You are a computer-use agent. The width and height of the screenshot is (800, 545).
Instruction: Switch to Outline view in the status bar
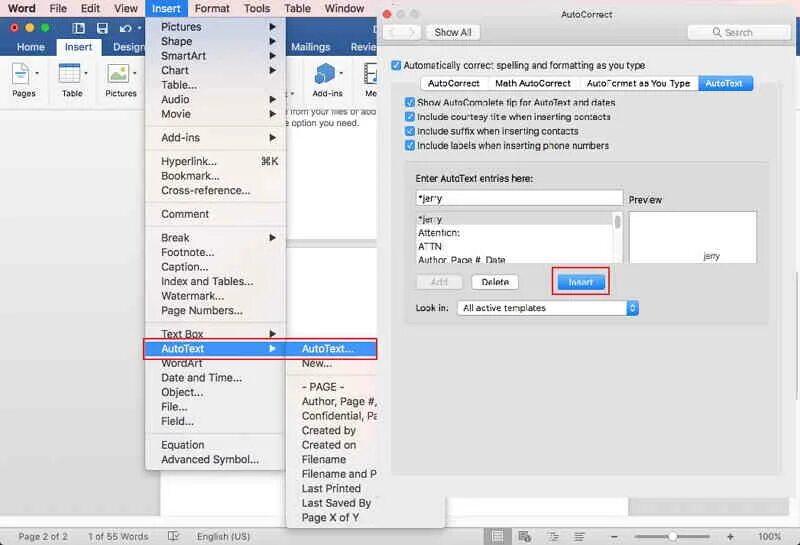553,536
